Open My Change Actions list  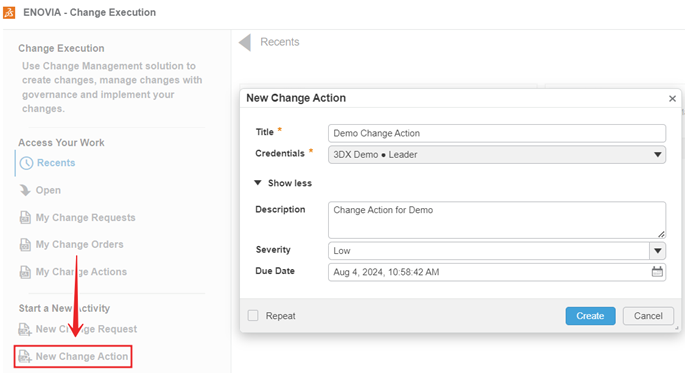tap(81, 272)
